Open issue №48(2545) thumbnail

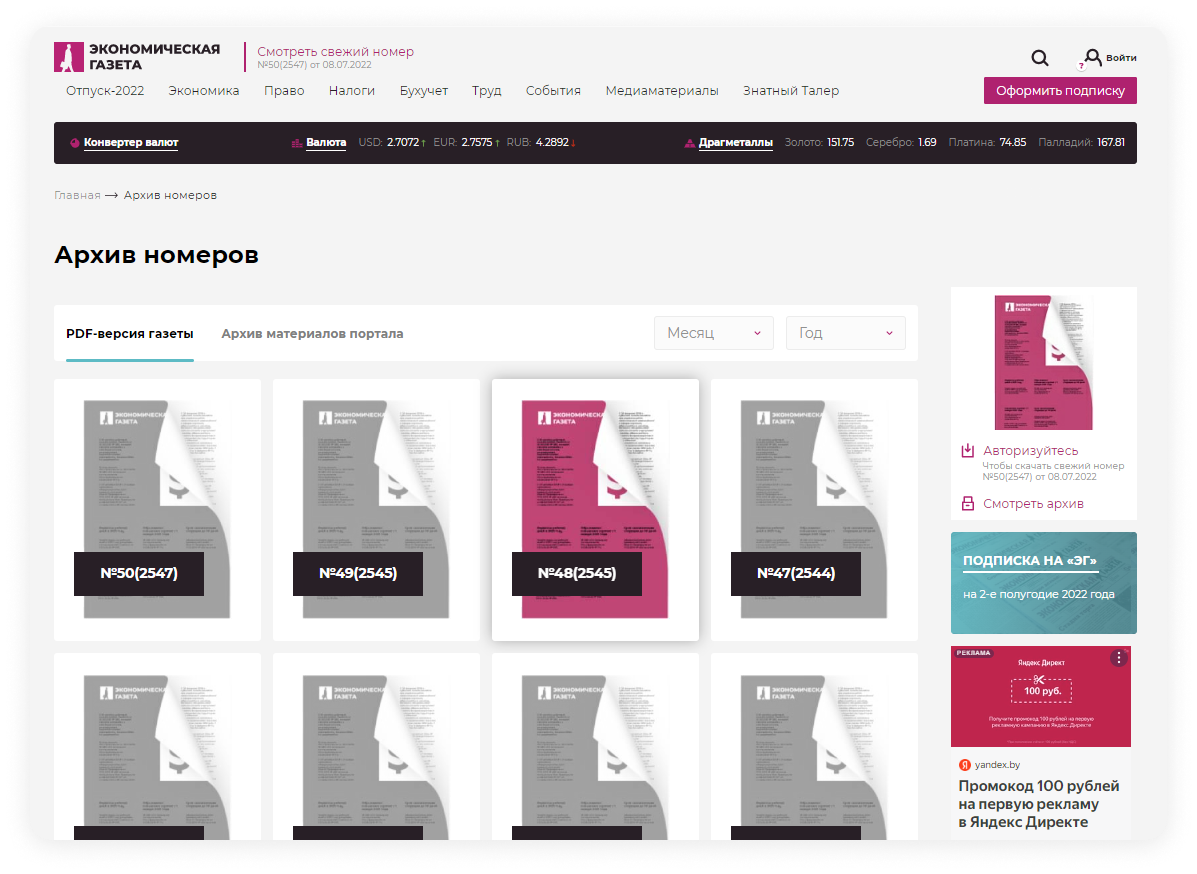point(595,509)
